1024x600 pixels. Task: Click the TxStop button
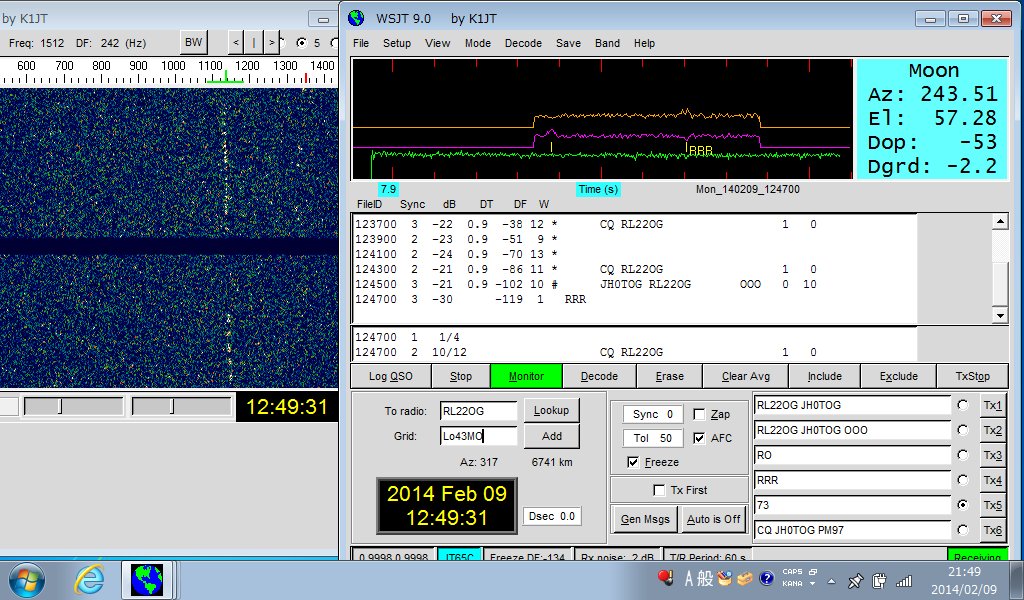point(972,376)
